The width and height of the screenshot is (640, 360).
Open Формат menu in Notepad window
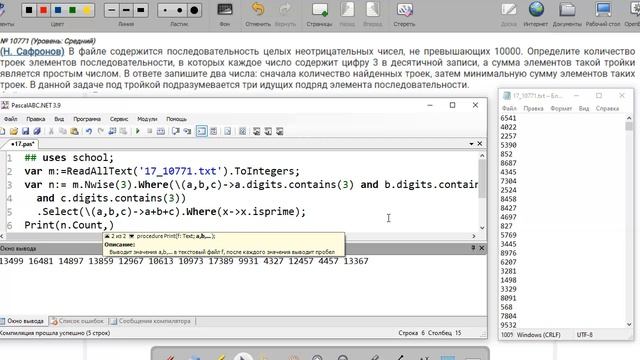point(561,109)
